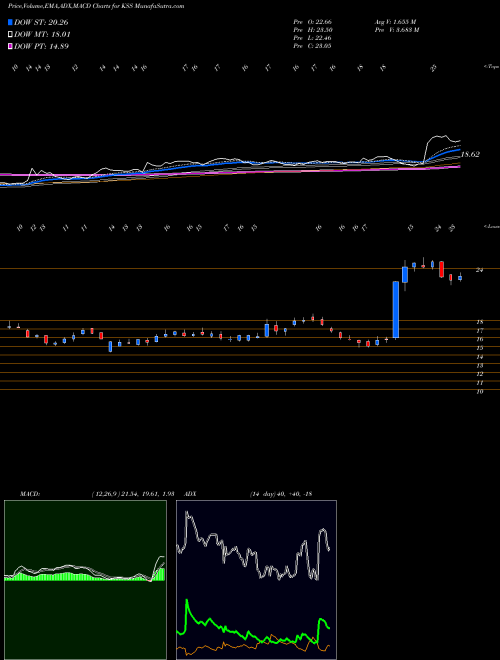Click the 'Pre L: 22.46' value
The height and width of the screenshot is (660, 500).
313,38
